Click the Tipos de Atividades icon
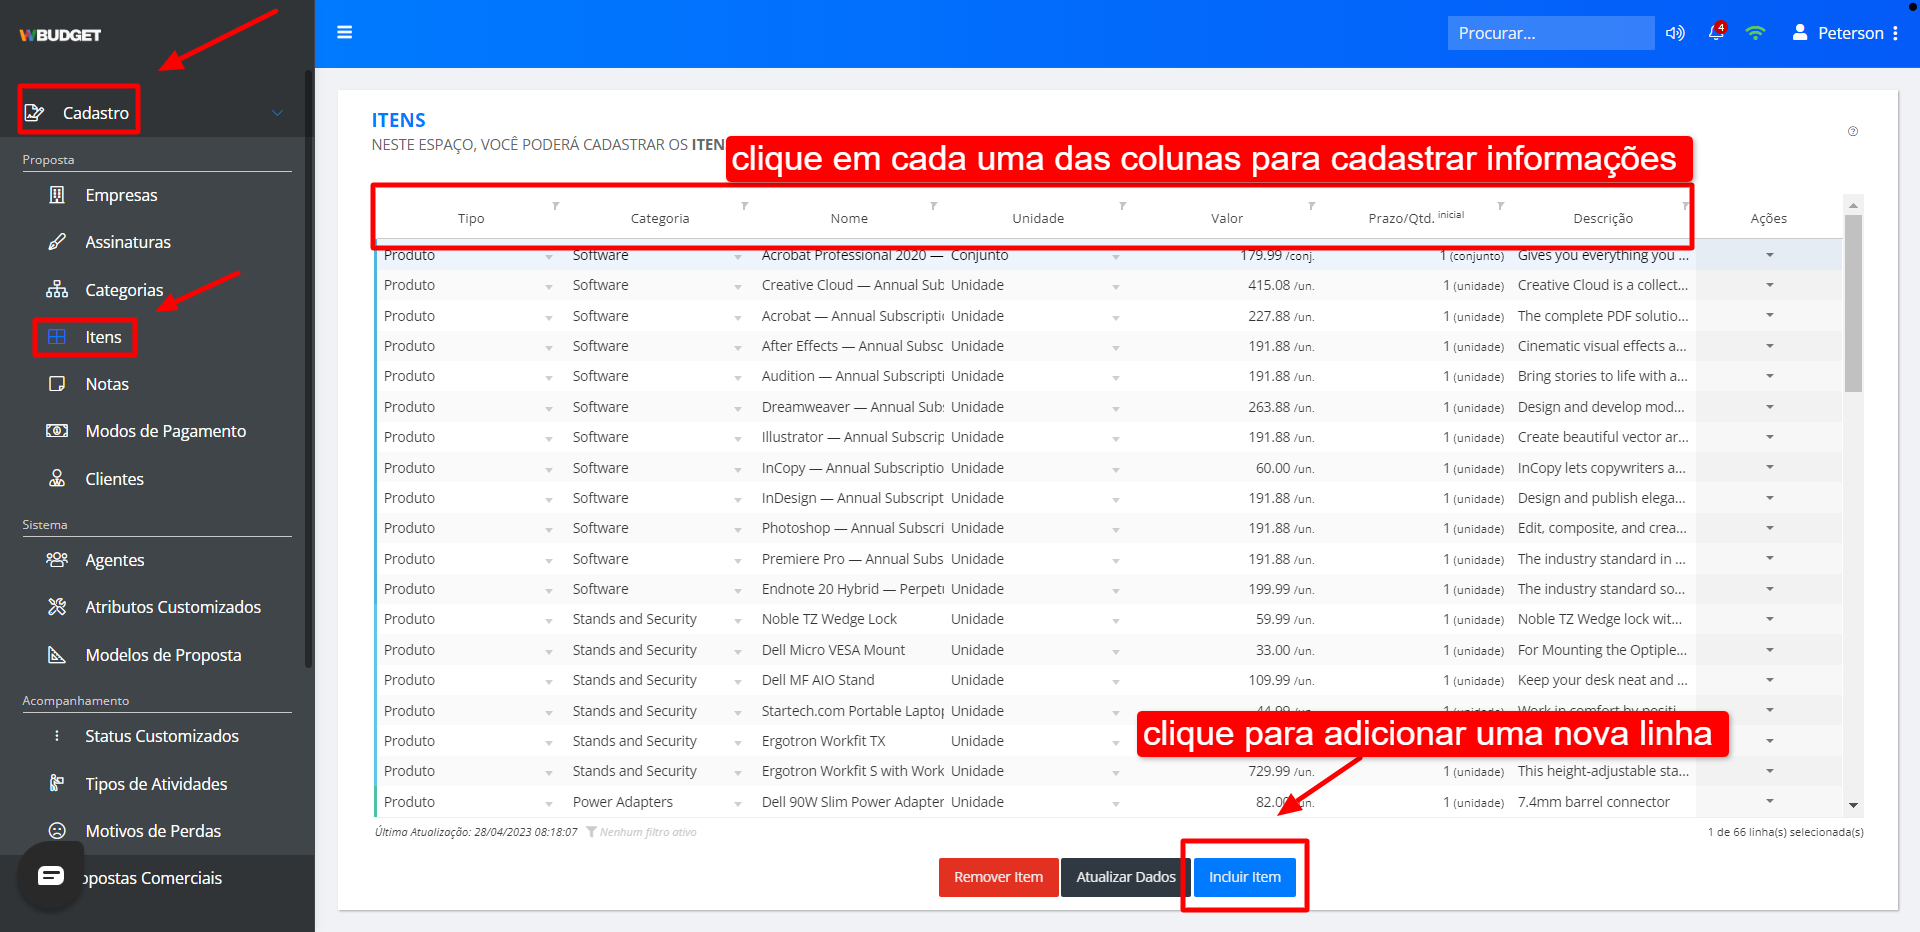This screenshot has height=932, width=1920. pos(57,784)
